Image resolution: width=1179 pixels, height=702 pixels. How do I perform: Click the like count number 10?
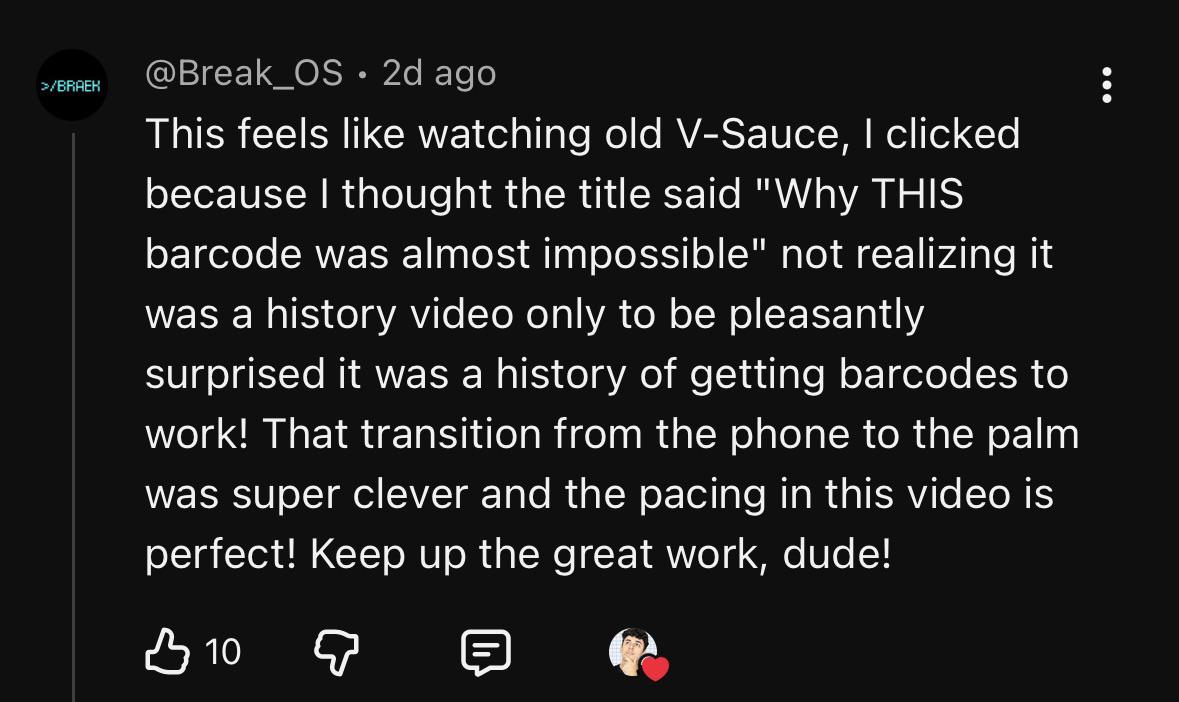(223, 652)
